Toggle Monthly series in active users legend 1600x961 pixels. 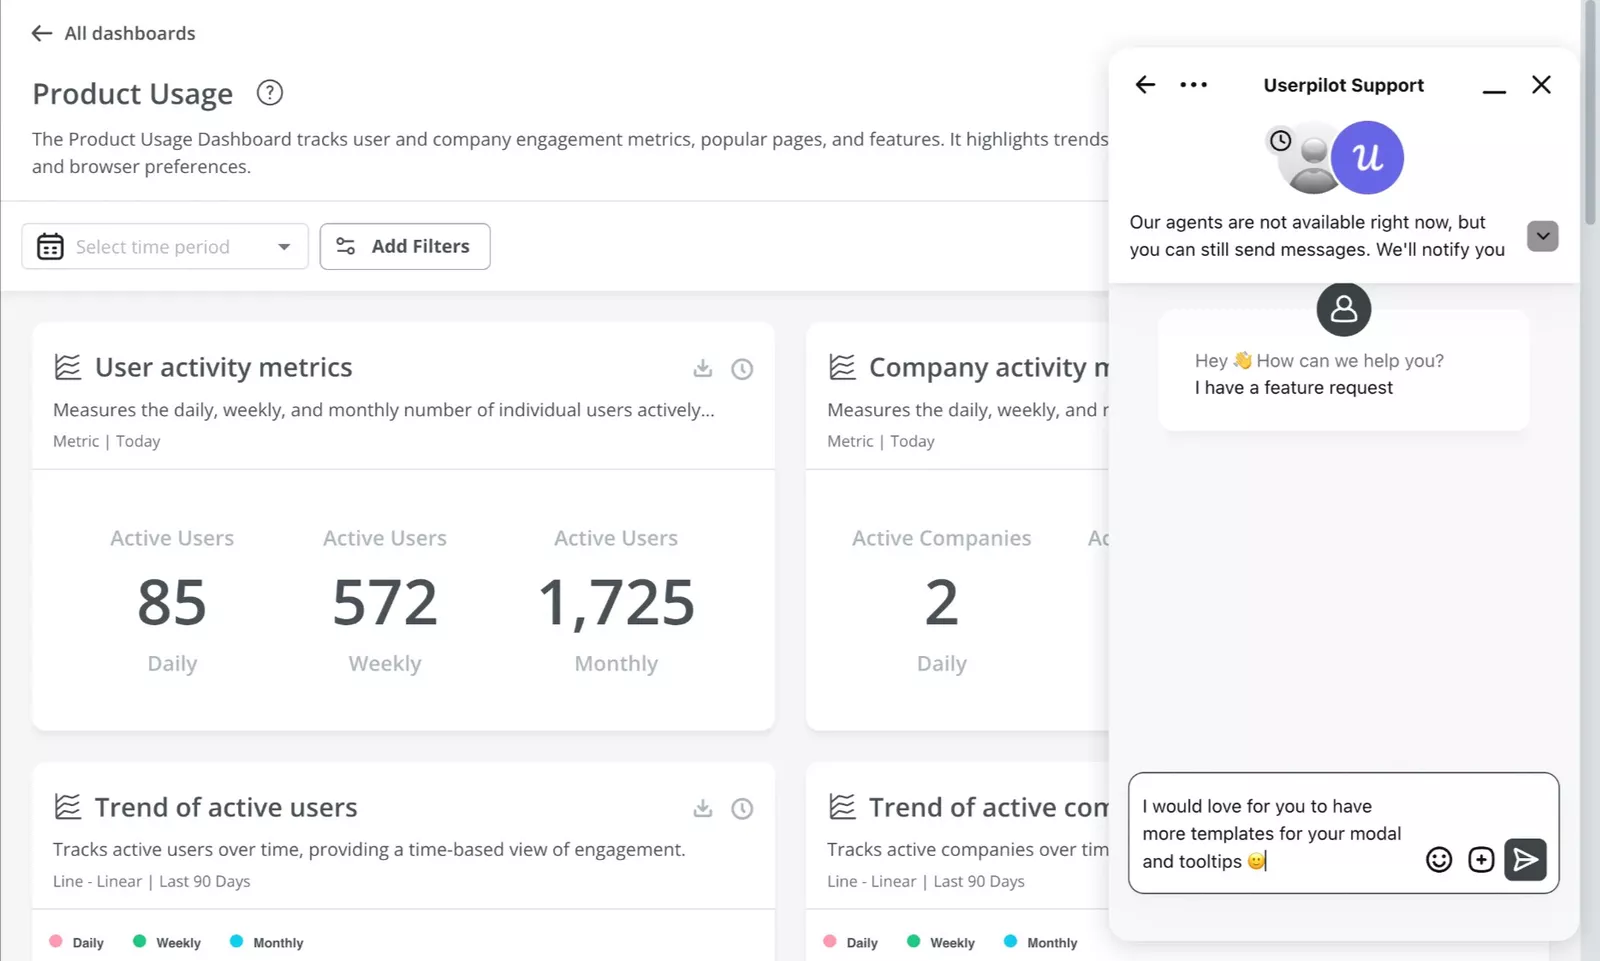point(266,942)
